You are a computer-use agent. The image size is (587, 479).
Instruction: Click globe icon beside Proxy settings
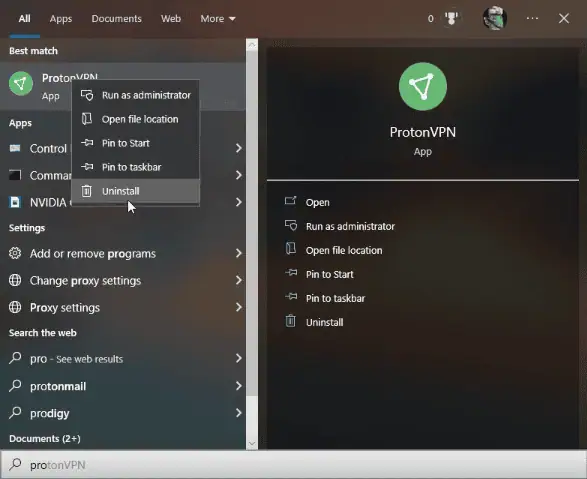[x=15, y=307]
